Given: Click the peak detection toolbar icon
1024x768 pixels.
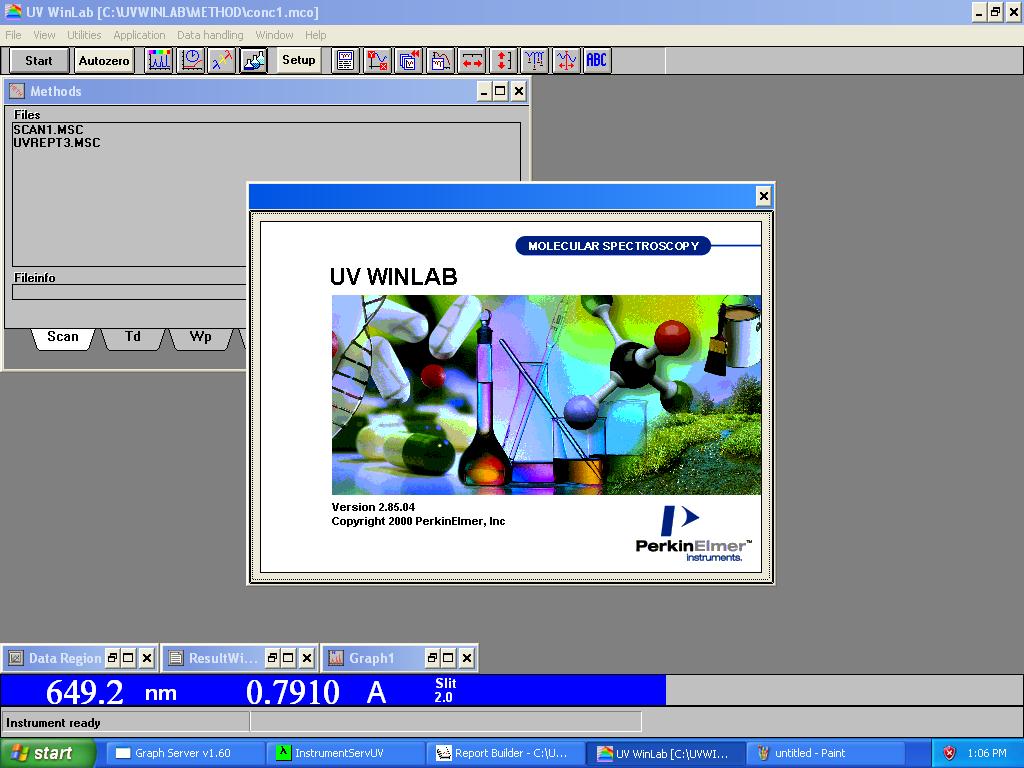Looking at the screenshot, I should (x=534, y=61).
